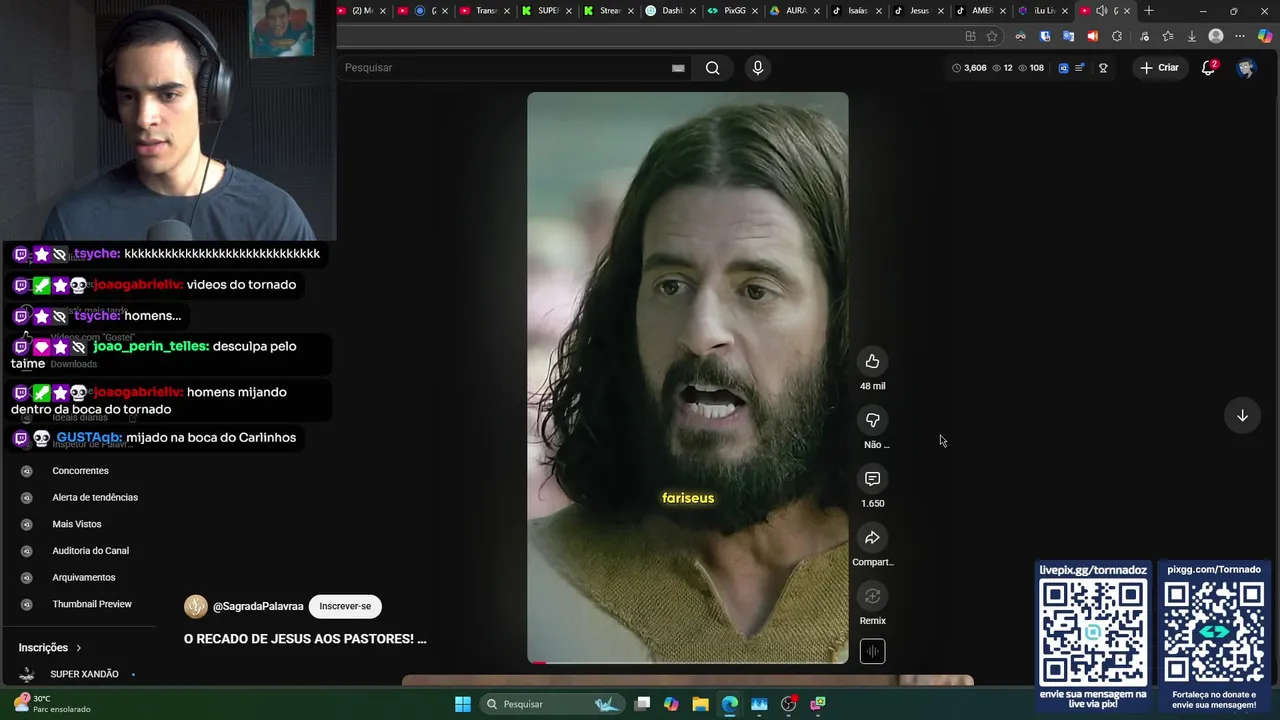Open Copilot app on the taskbar
Viewport: 1280px width, 720px height.
[x=671, y=704]
